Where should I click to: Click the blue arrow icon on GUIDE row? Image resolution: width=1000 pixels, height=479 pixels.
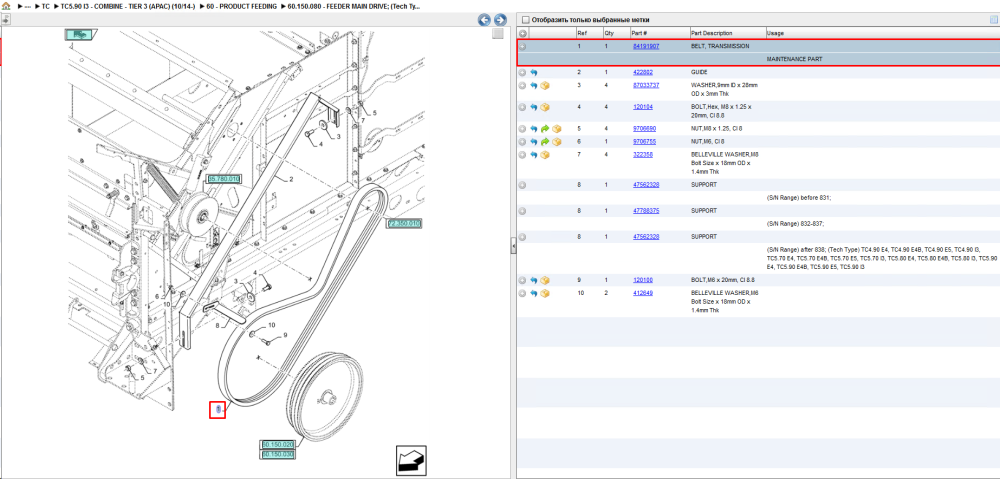click(x=534, y=73)
